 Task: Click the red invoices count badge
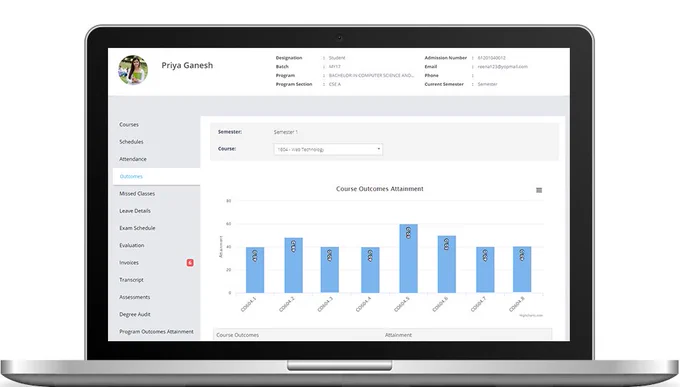point(190,262)
